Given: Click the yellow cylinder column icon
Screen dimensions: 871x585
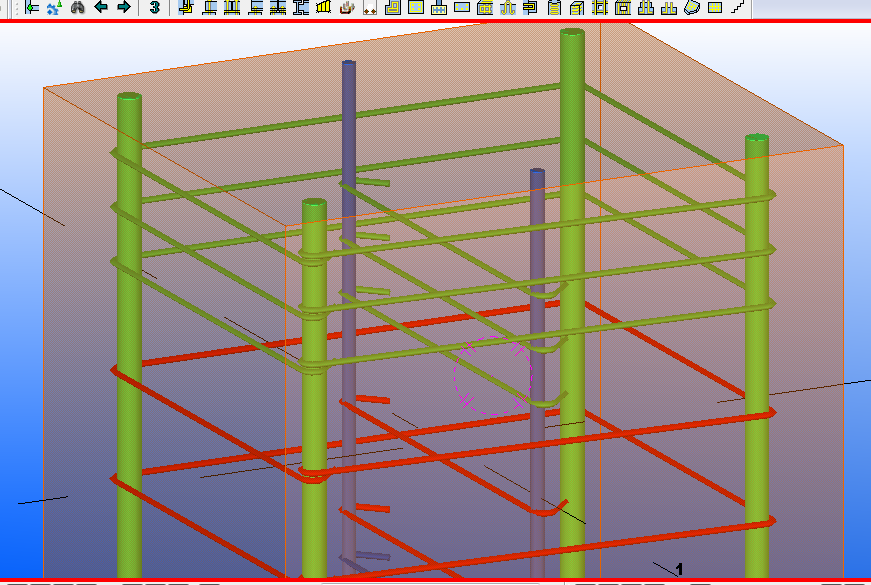Looking at the screenshot, I should (x=554, y=7).
